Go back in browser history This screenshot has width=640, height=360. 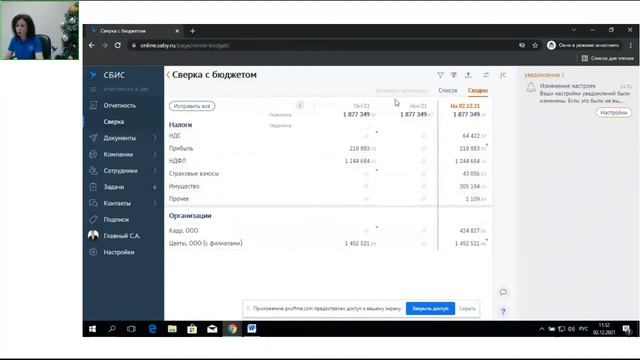(x=91, y=45)
